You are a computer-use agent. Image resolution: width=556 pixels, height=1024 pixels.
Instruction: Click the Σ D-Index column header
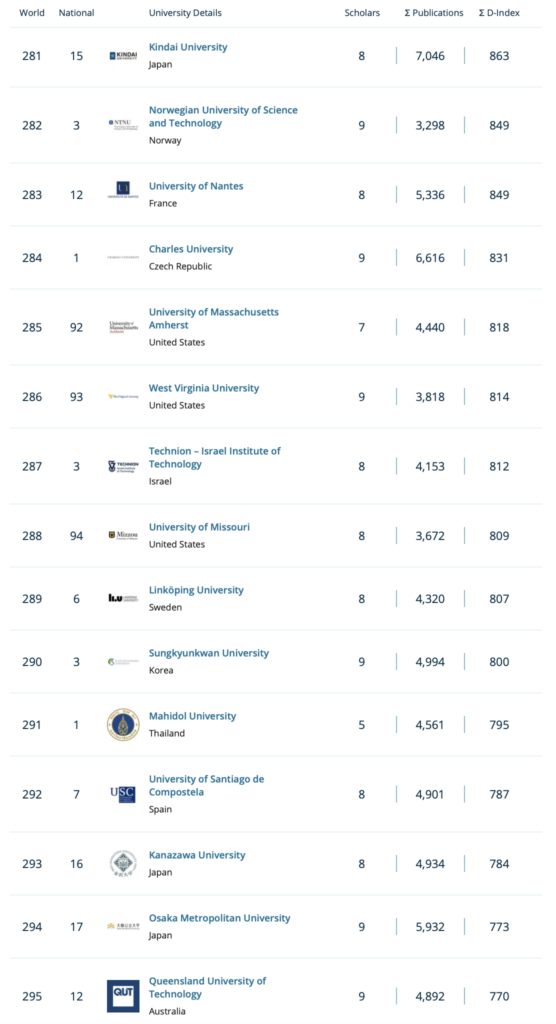499,12
